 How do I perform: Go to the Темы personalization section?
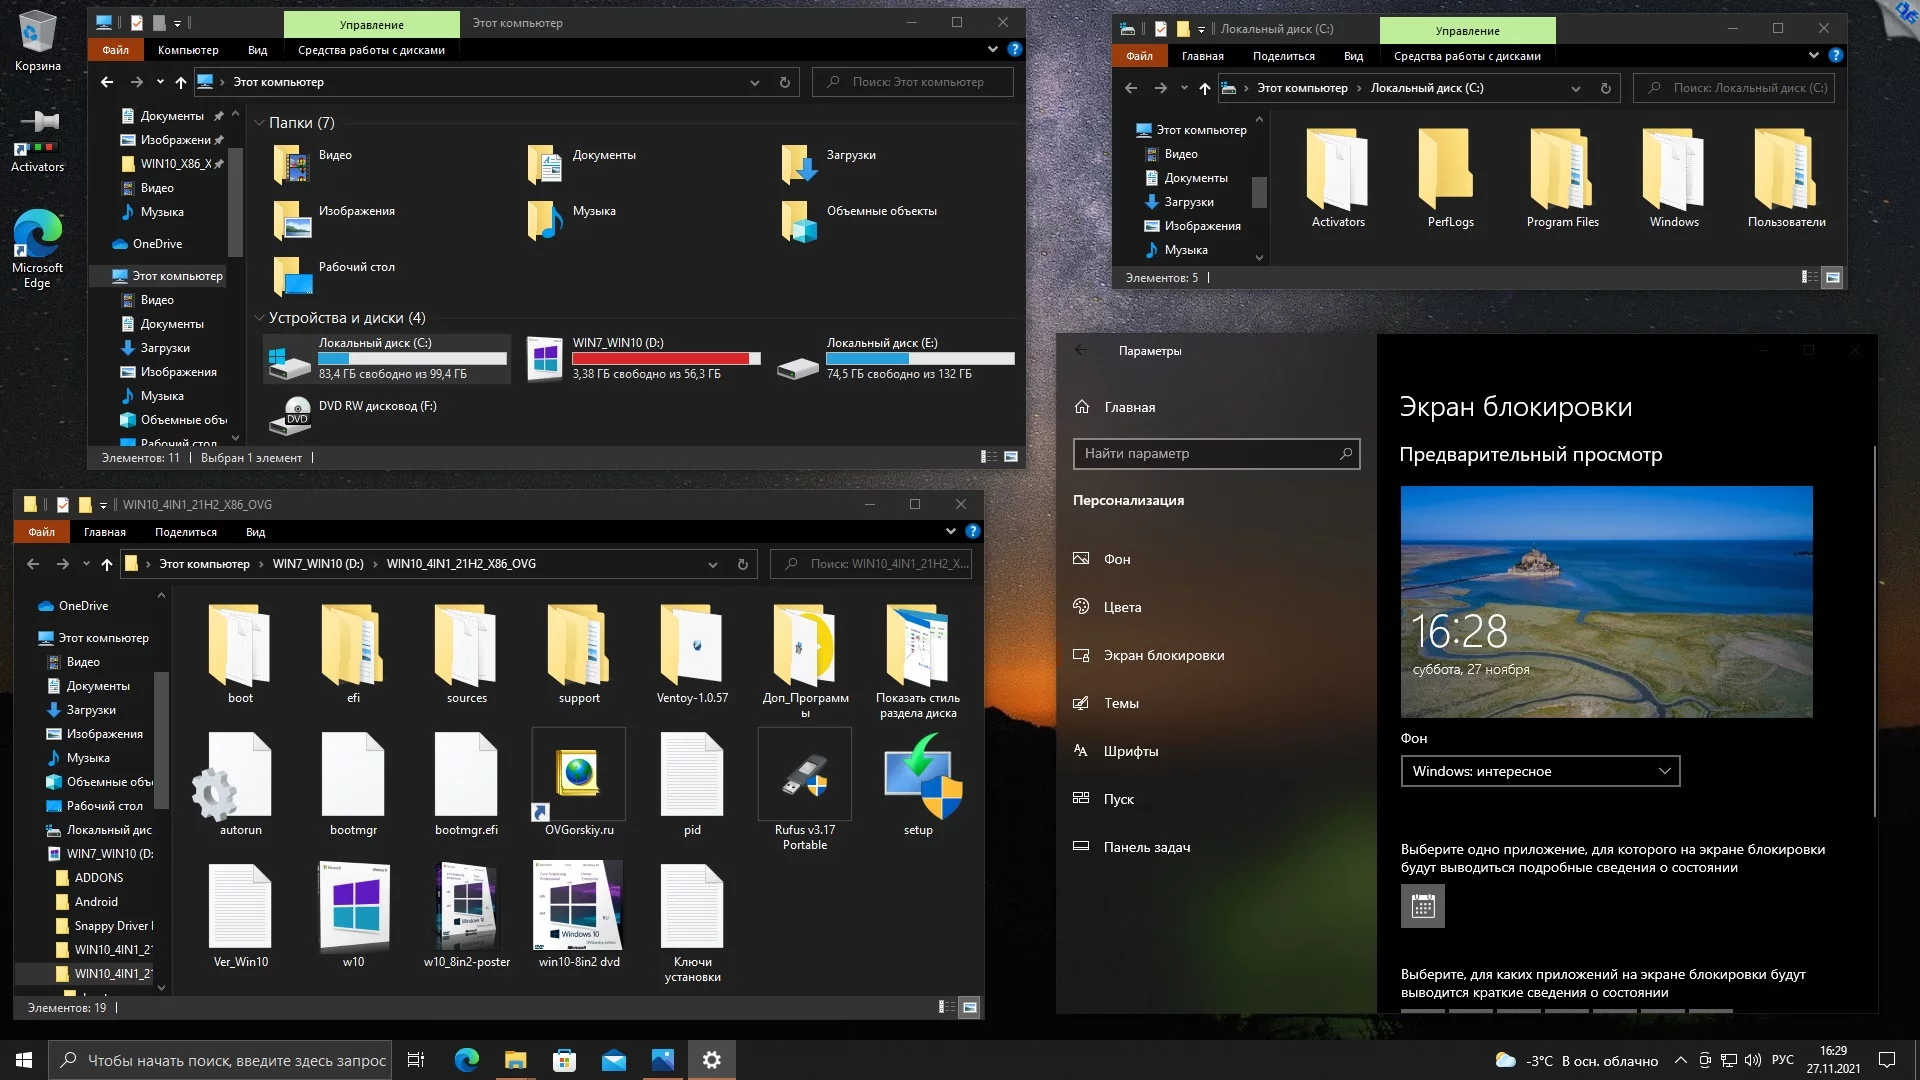pos(1121,703)
